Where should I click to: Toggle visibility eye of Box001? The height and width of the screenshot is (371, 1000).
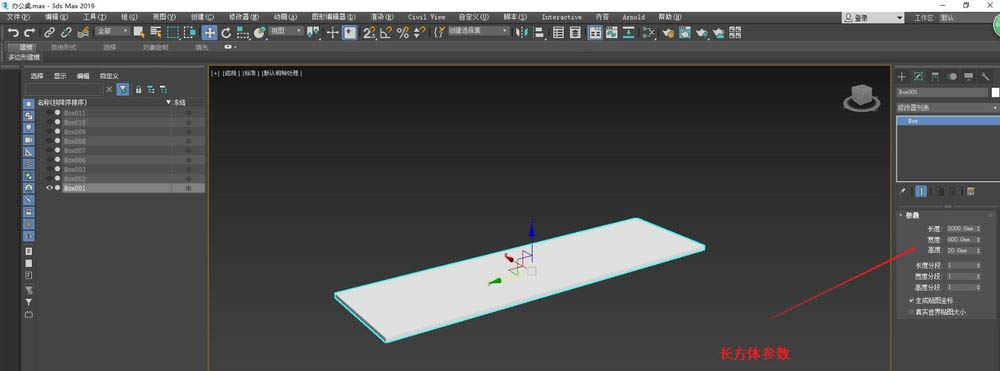(49, 188)
